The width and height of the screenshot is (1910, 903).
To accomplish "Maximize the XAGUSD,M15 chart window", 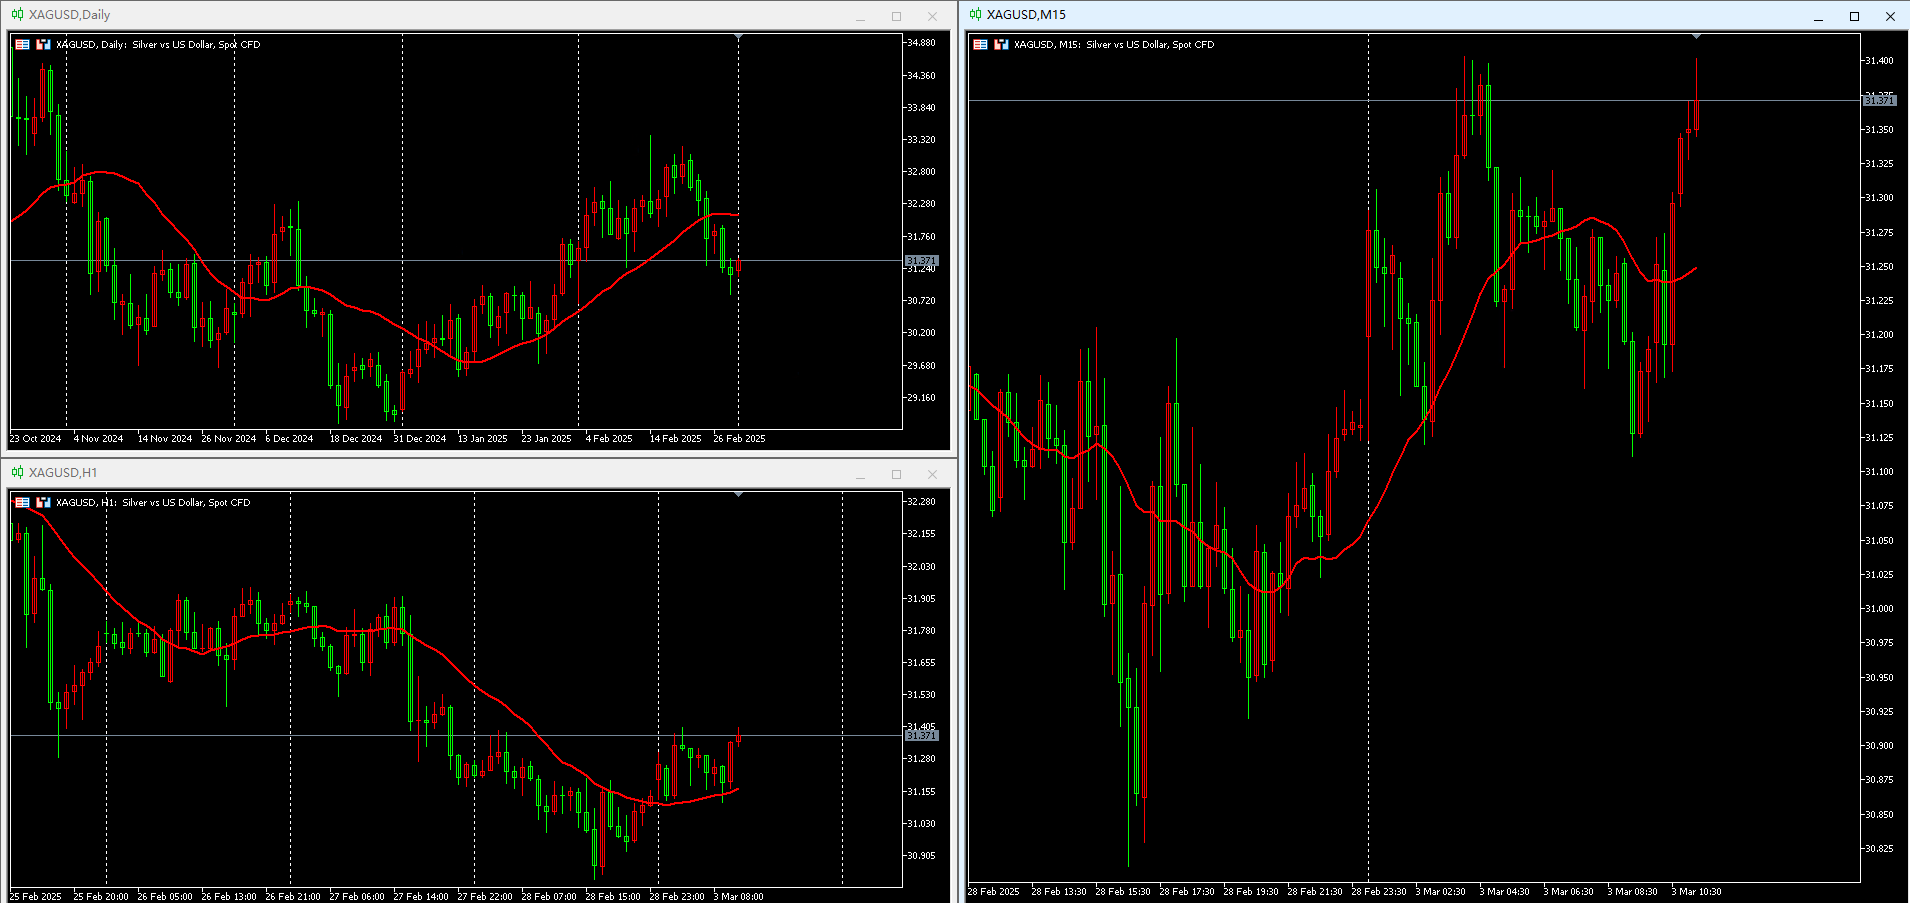I will tap(1854, 16).
